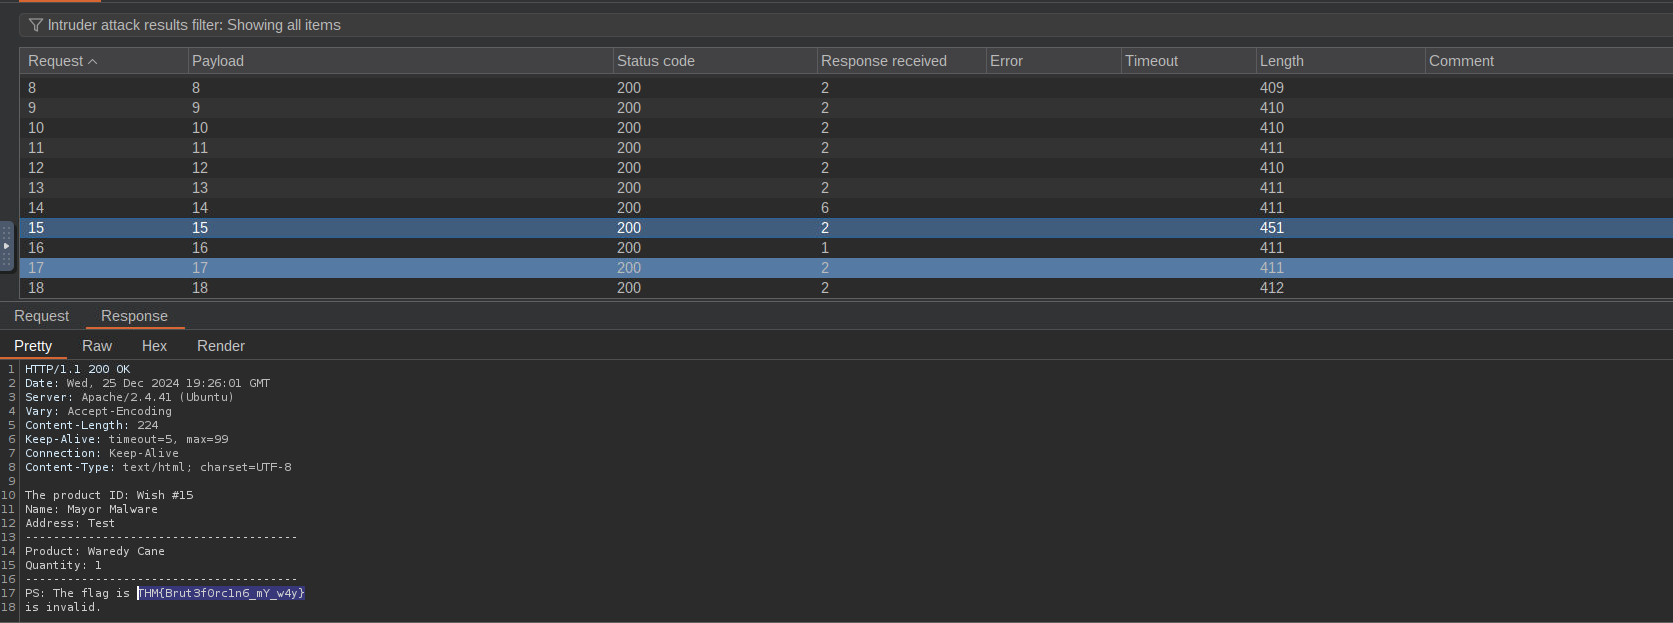Select the Response tab
Screen dimensions: 1673x623
tap(134, 316)
